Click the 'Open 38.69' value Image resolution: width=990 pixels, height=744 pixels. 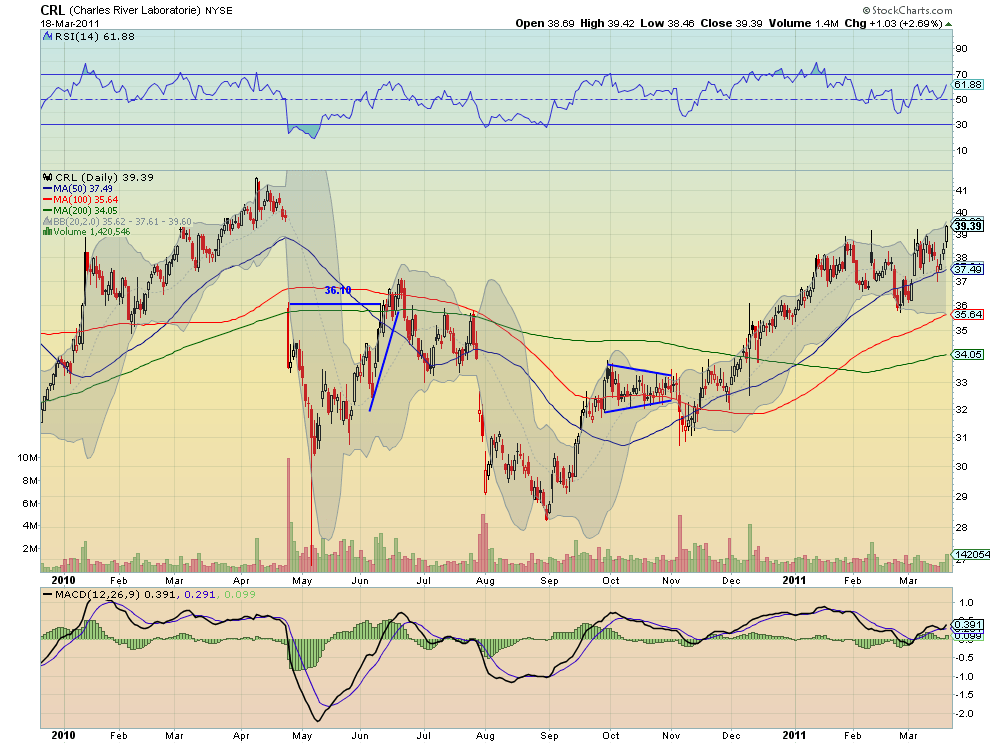click(545, 23)
